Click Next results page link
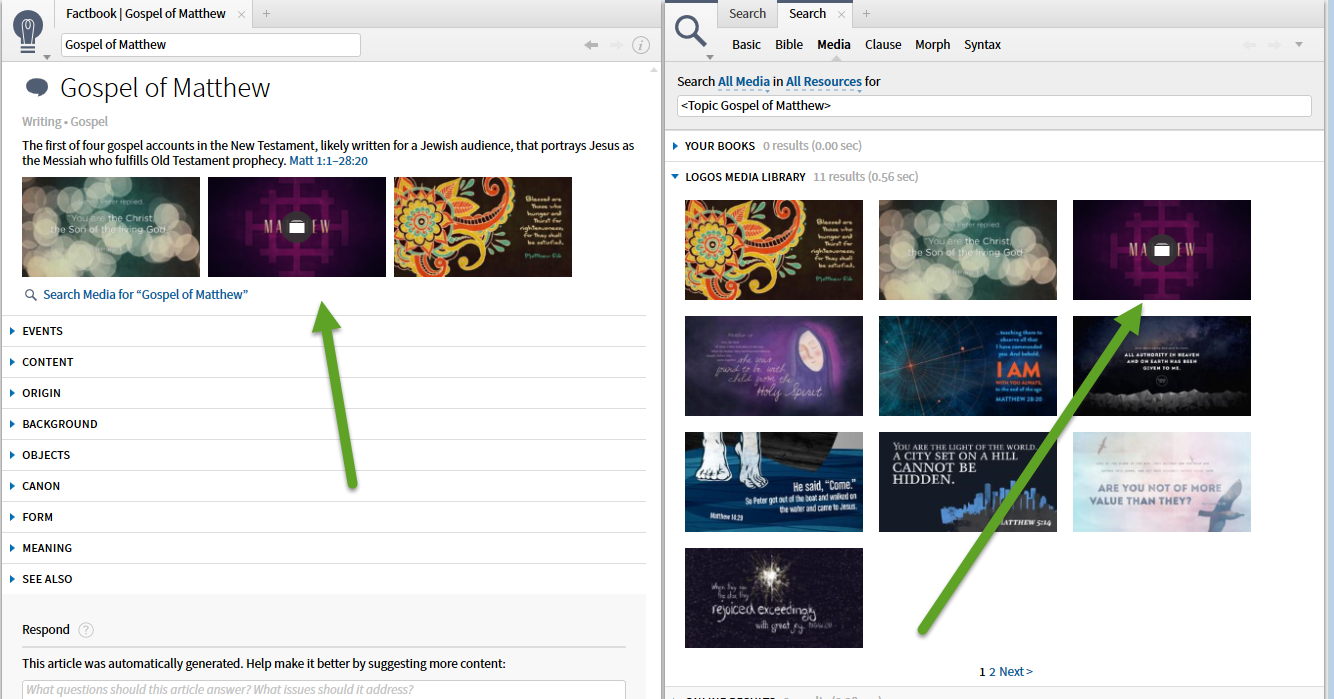Image resolution: width=1334 pixels, height=699 pixels. [x=1016, y=672]
